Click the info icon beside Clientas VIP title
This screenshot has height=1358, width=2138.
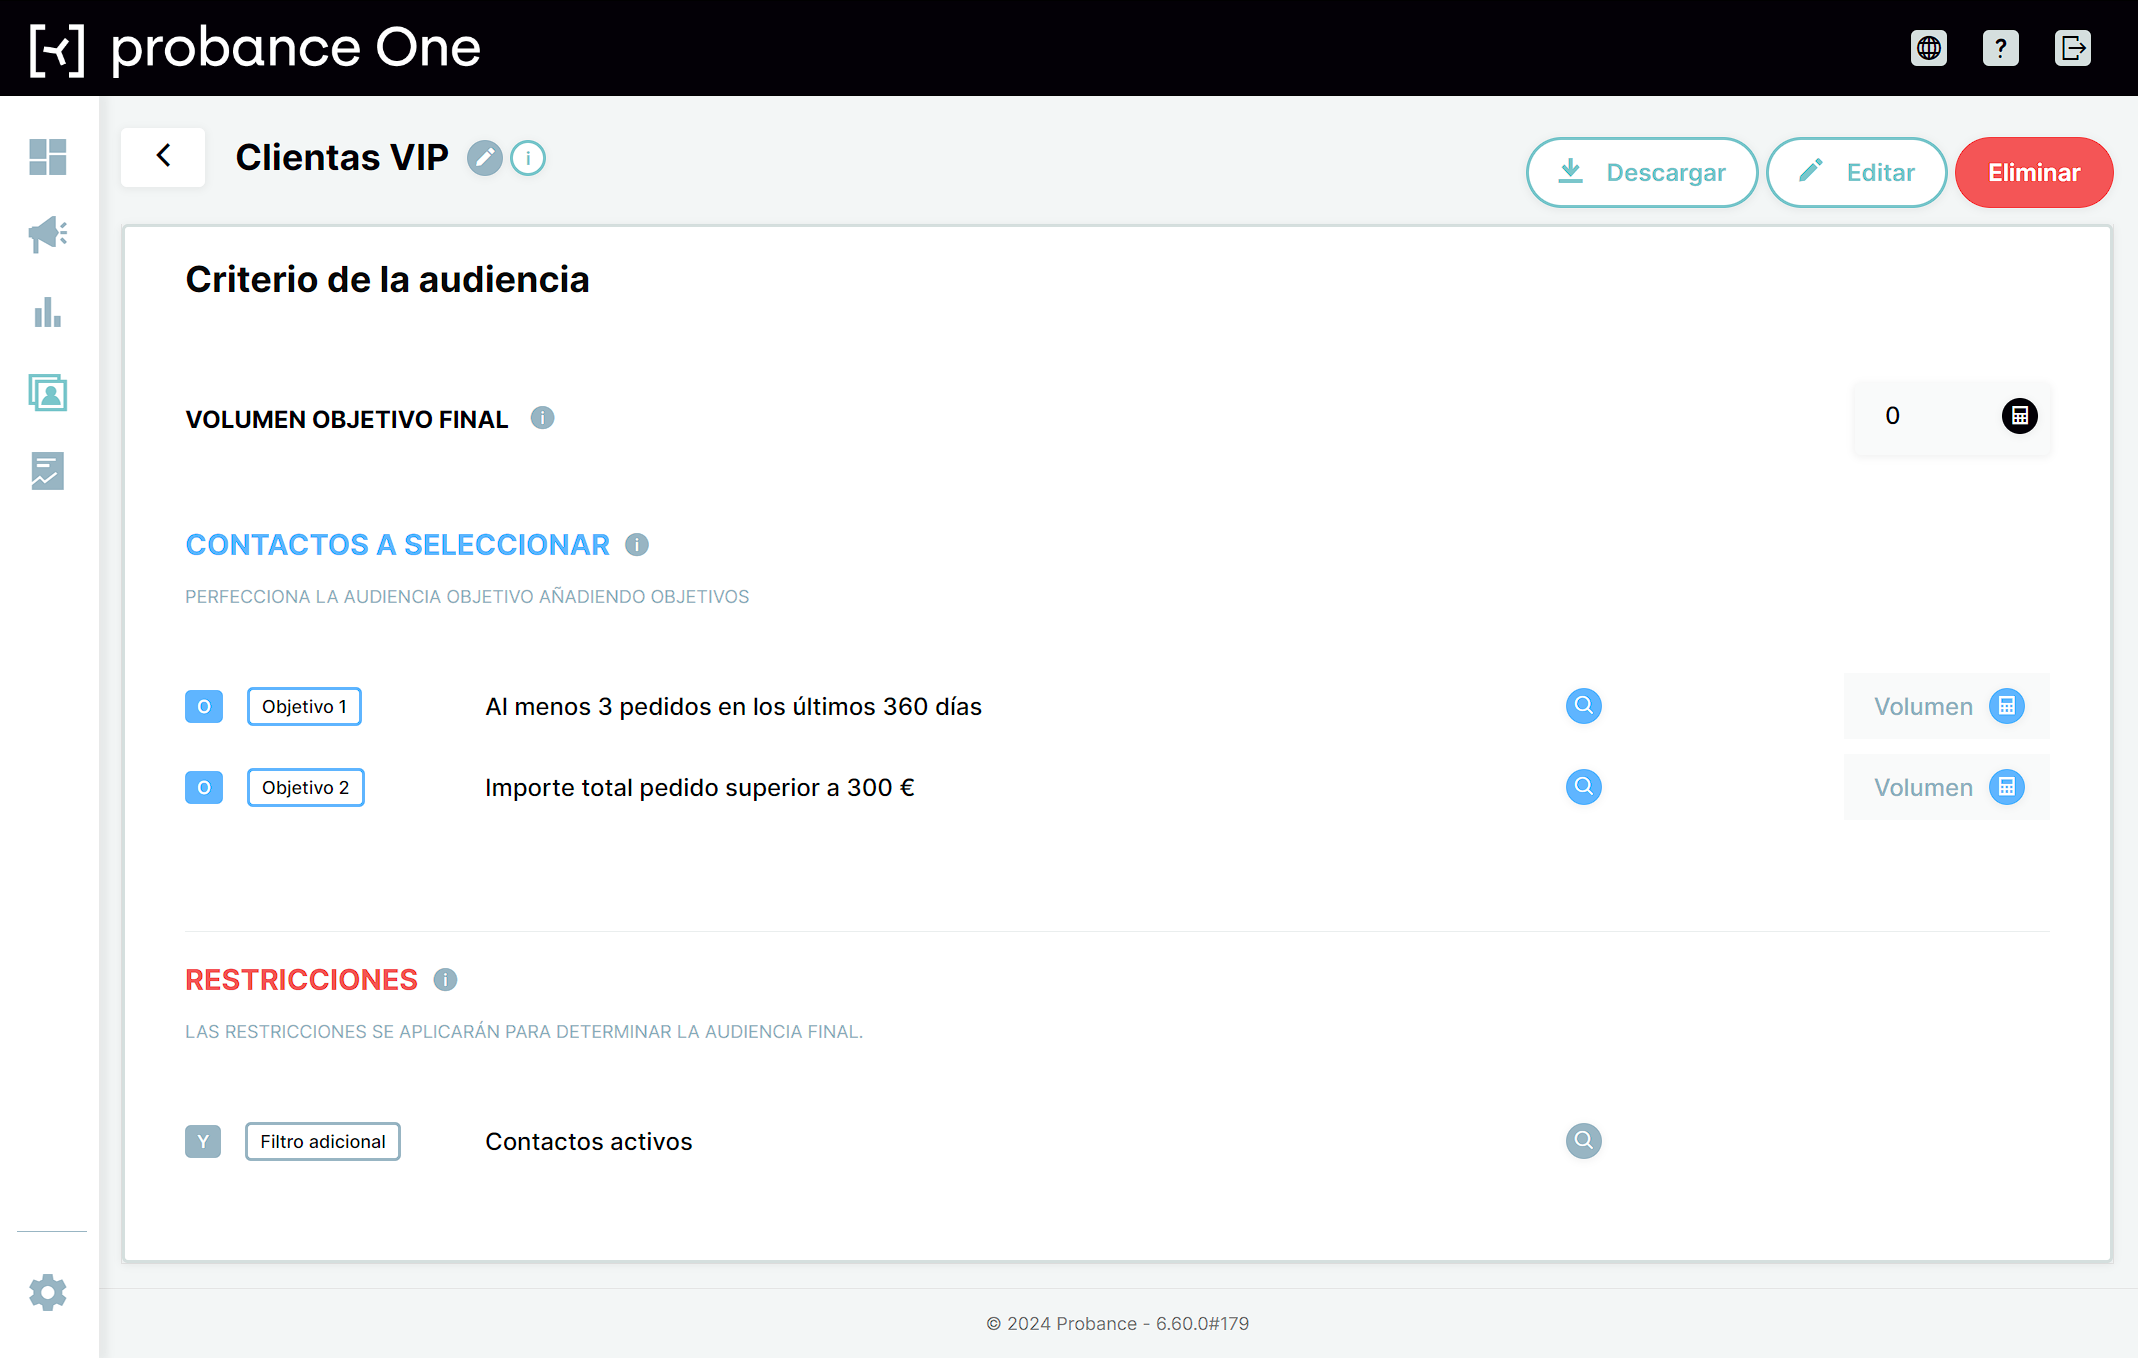click(x=528, y=158)
